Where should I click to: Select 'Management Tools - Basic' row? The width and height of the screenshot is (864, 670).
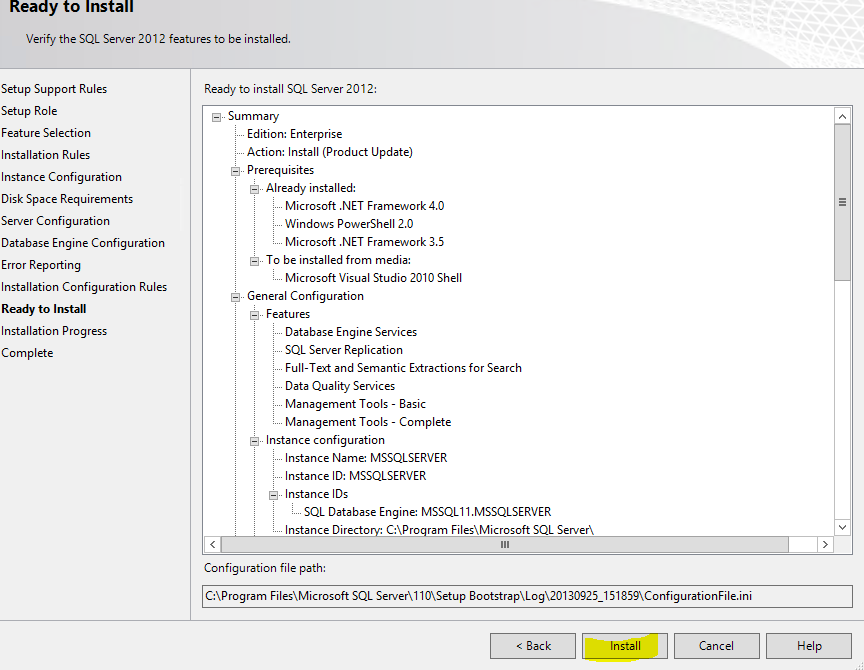pyautogui.click(x=355, y=404)
